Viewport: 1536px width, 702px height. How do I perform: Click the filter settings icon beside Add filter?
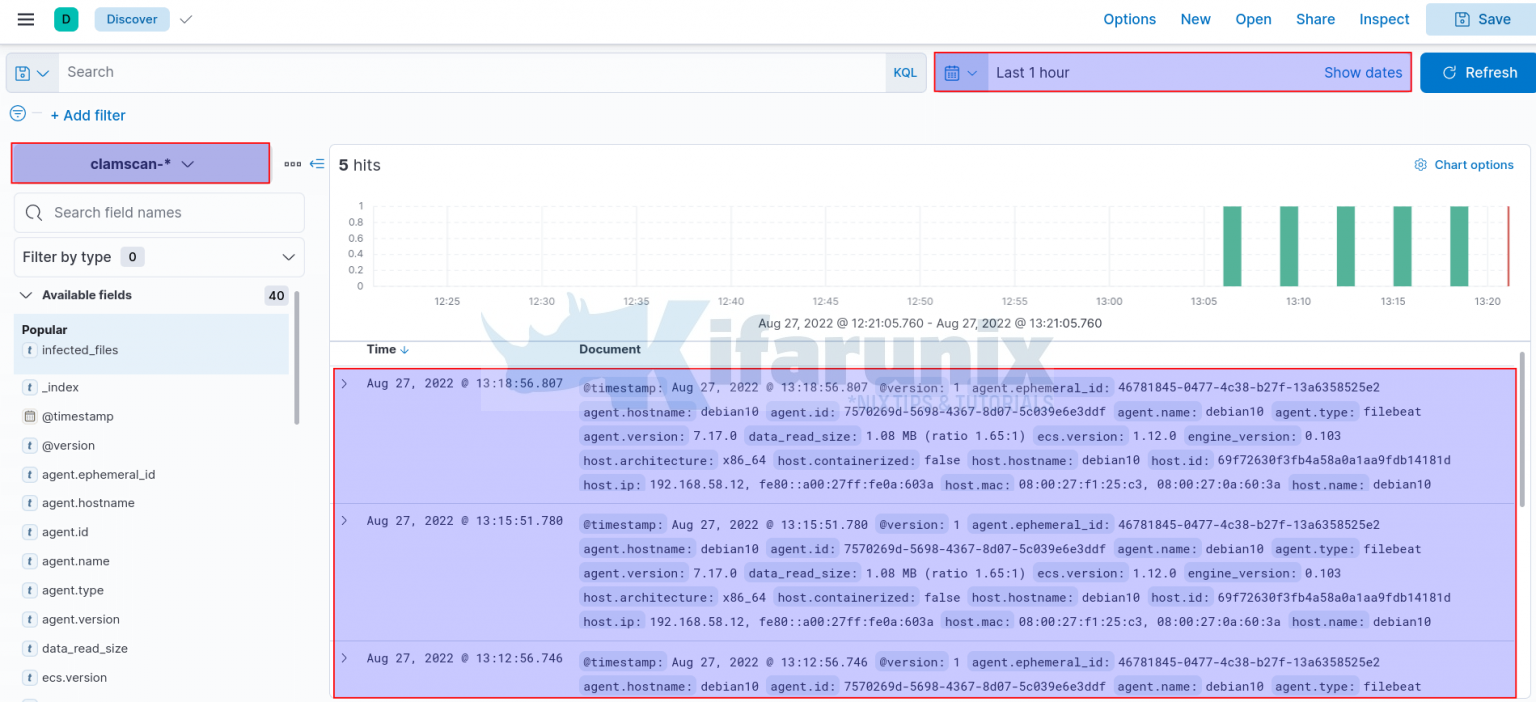click(x=17, y=115)
